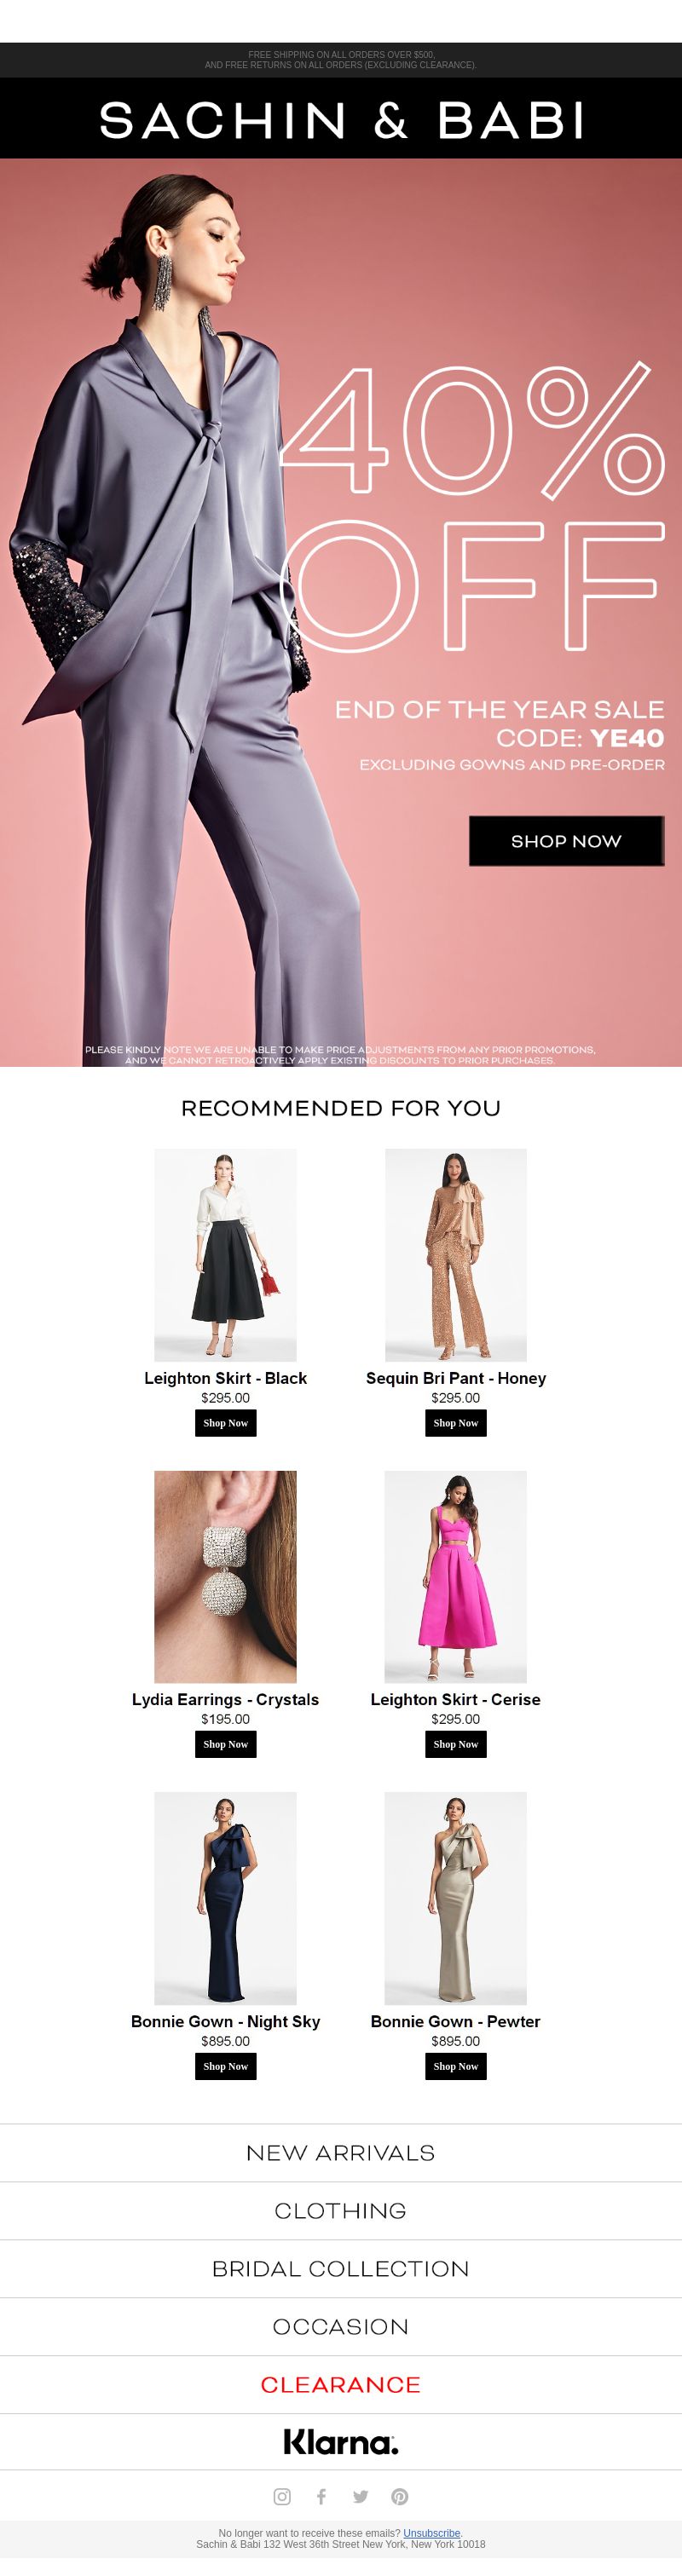
Task: Shop Now under Sequin Bri Pant - Honey
Action: (x=455, y=1422)
